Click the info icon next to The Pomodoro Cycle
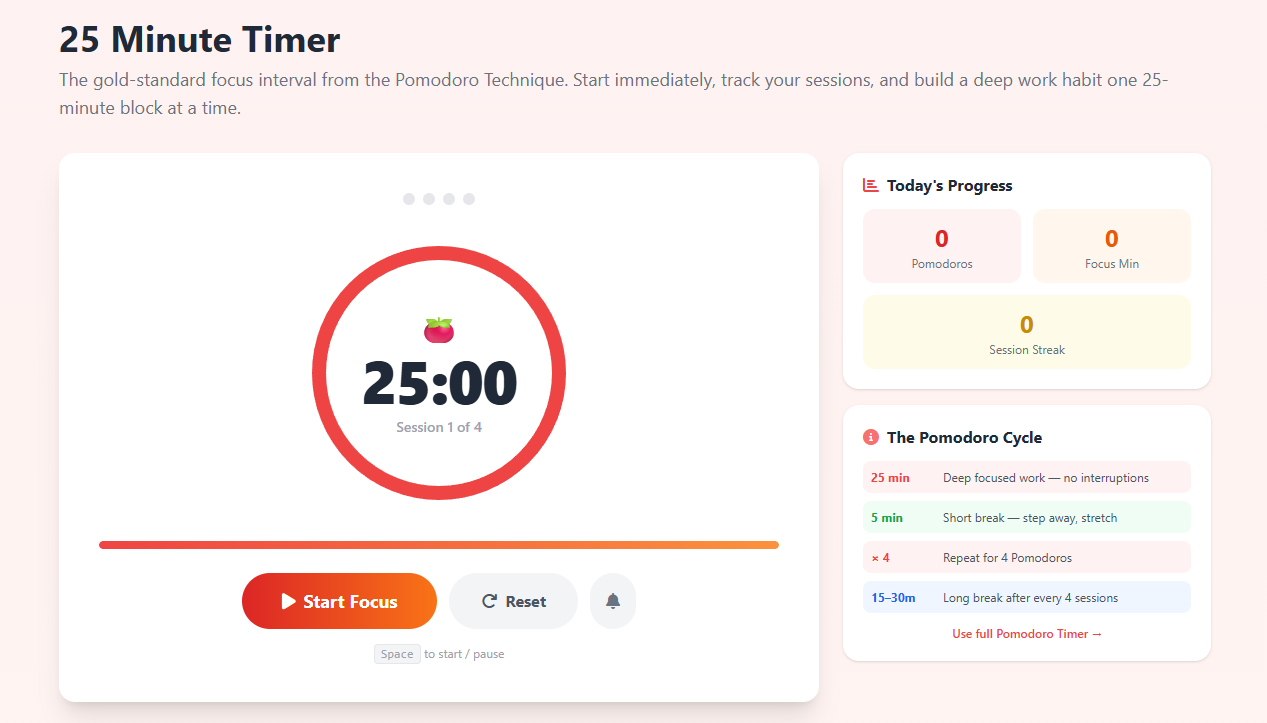Image resolution: width=1267 pixels, height=723 pixels. click(x=870, y=437)
